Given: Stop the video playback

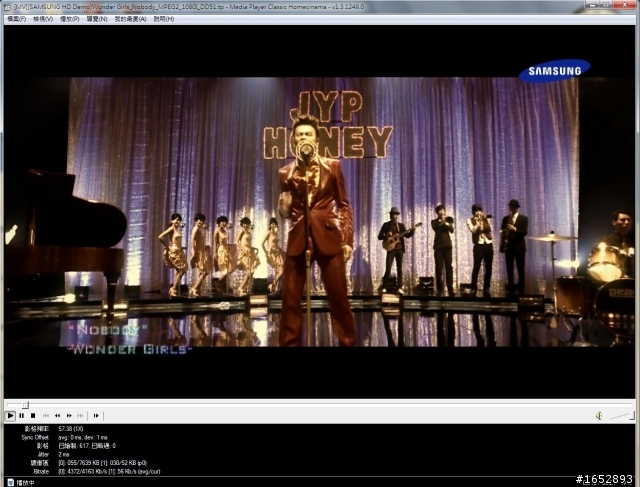Looking at the screenshot, I should pos(33,416).
